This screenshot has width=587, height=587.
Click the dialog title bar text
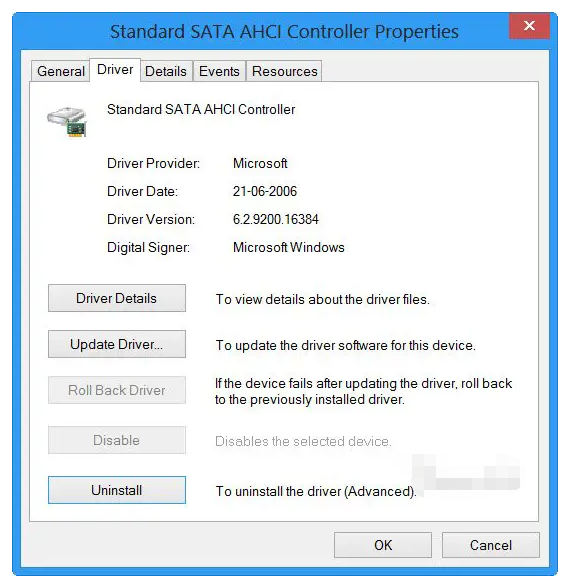tap(284, 31)
